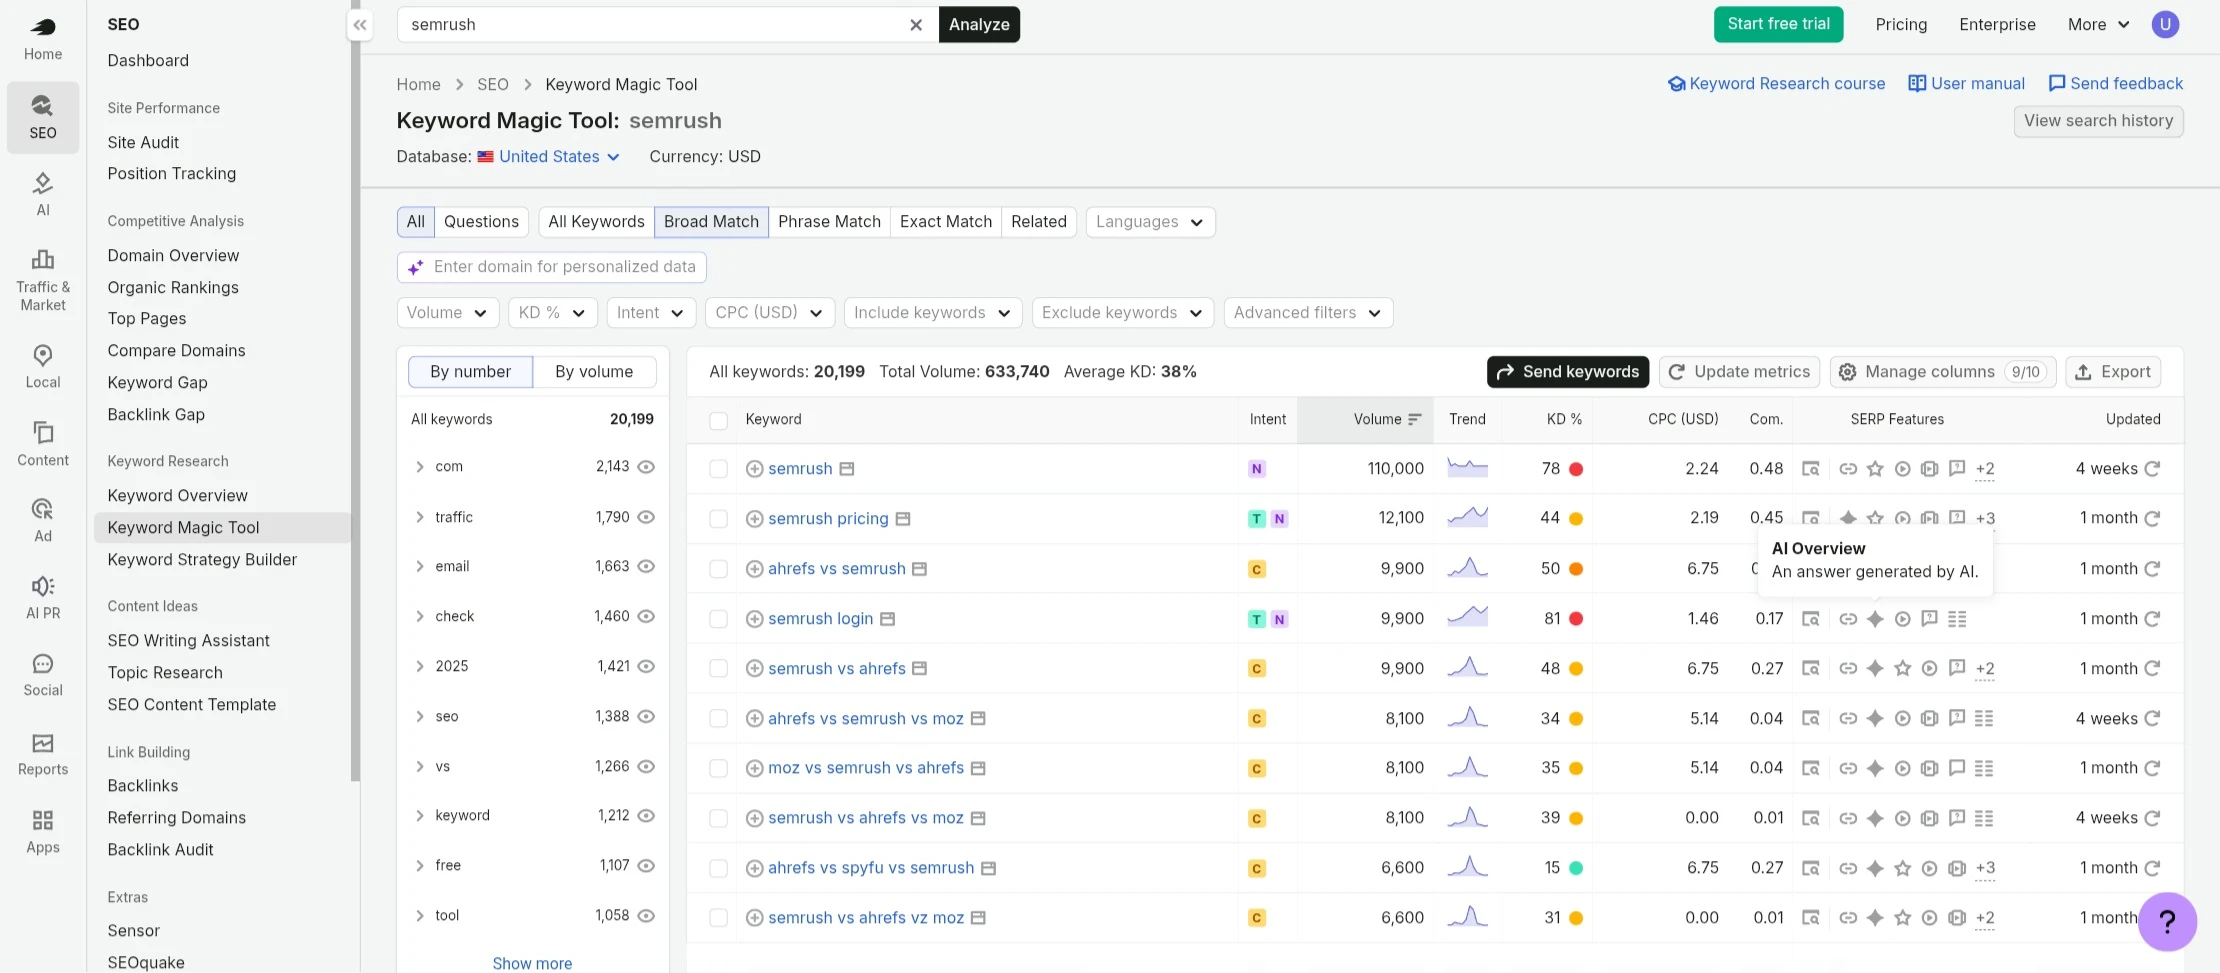Check the semrush login row checkbox
This screenshot has height=973, width=2220.
pos(718,619)
